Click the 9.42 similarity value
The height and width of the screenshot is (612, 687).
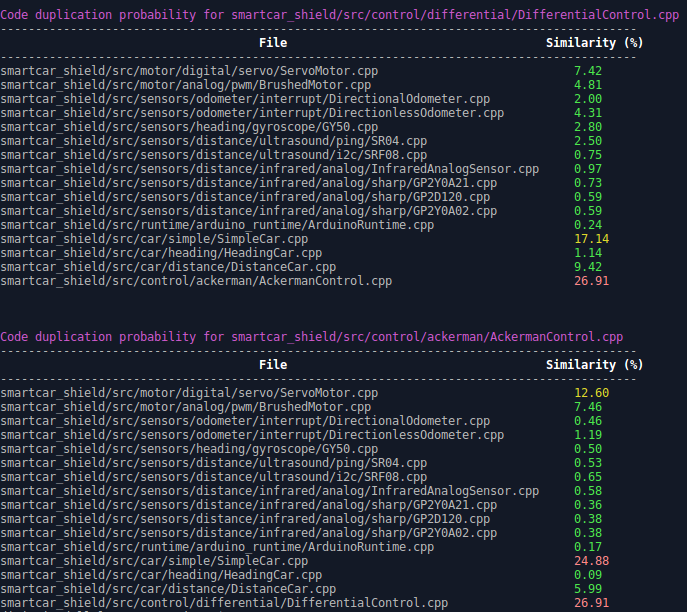coord(588,267)
